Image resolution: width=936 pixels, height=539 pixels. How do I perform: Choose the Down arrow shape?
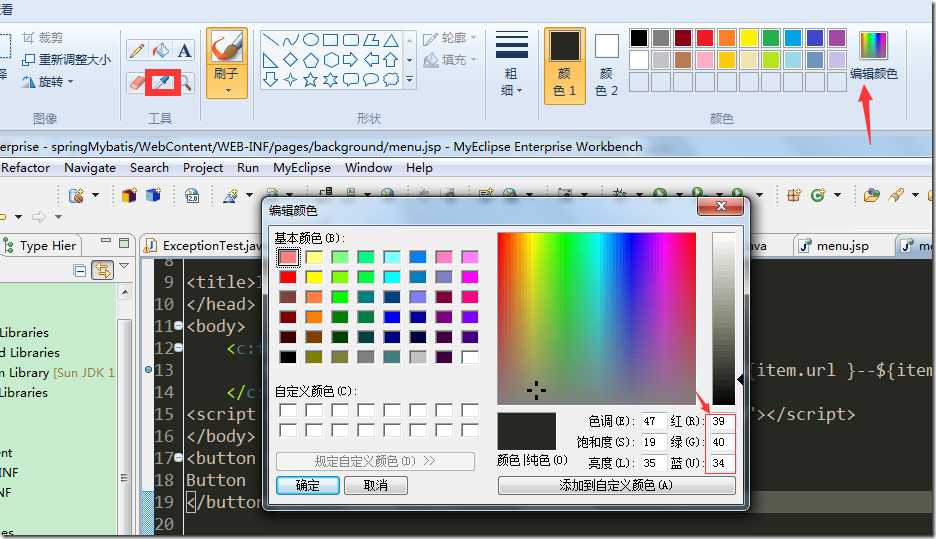pos(270,80)
